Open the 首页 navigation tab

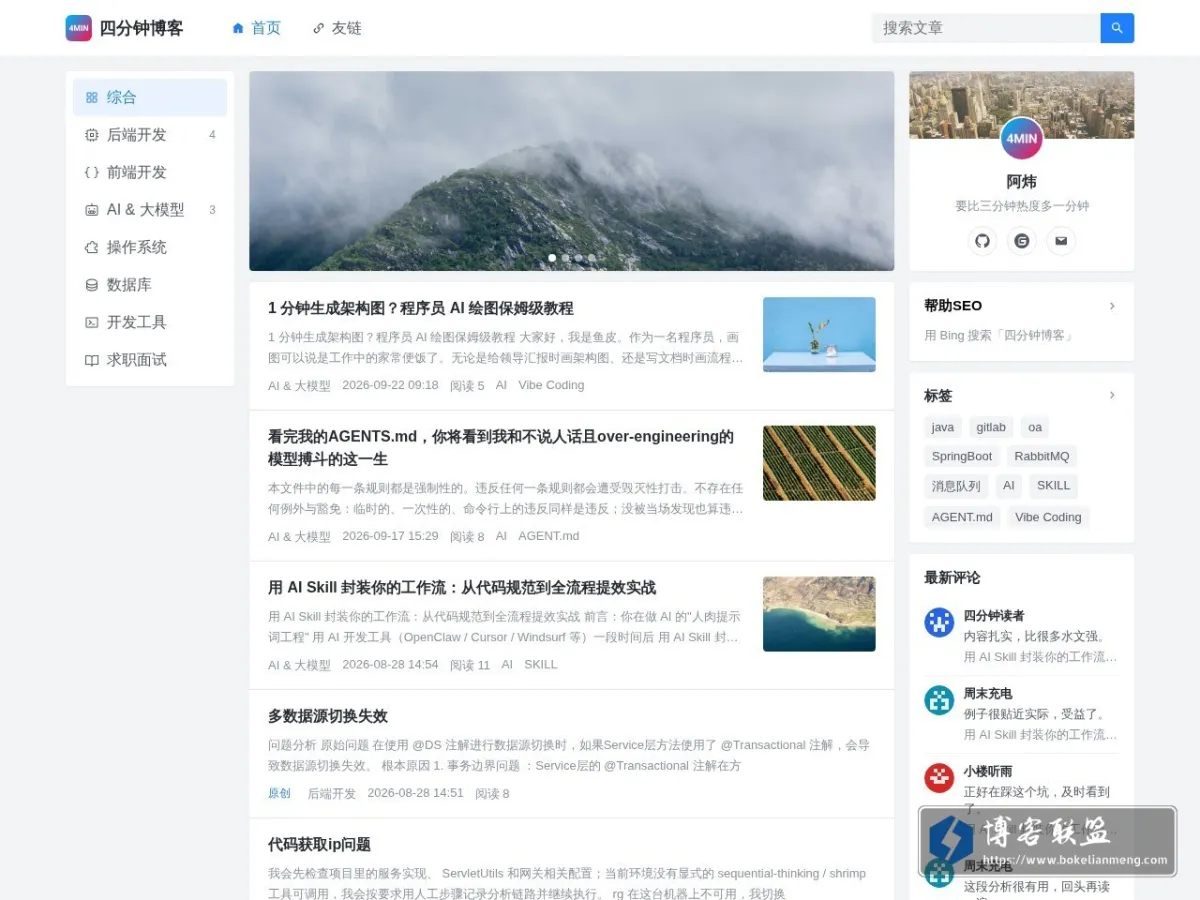[256, 28]
